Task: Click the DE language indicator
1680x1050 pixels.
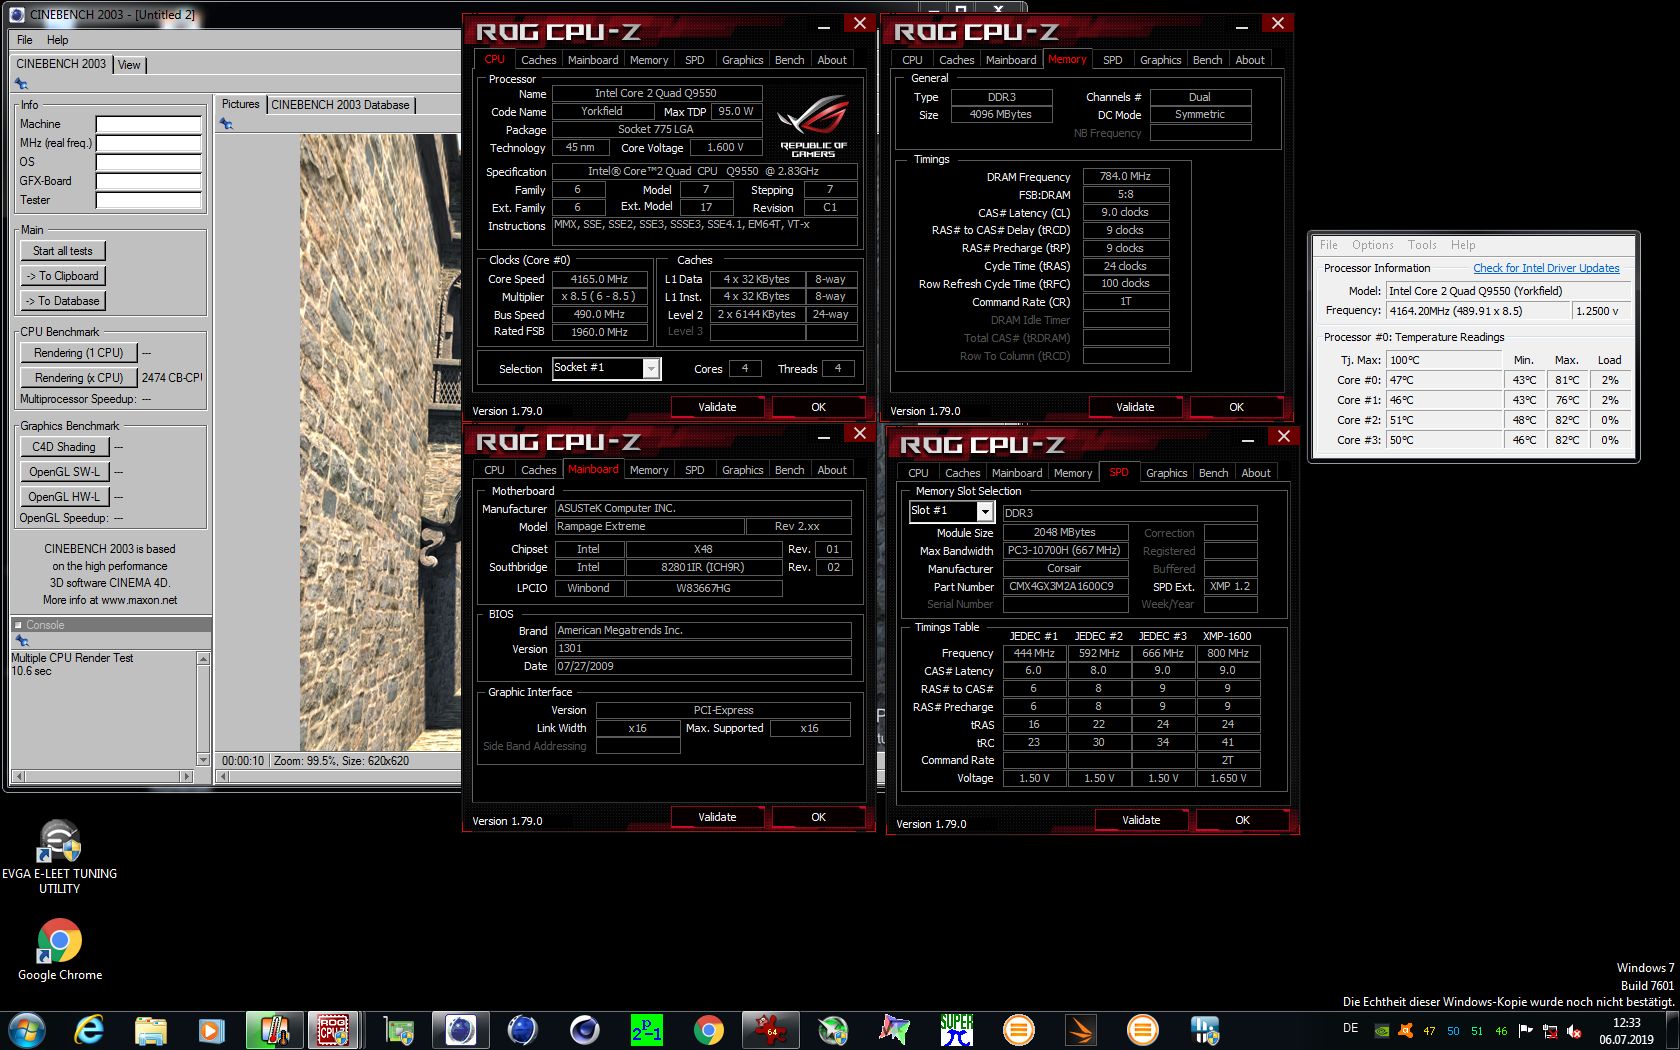Action: 1350,1028
